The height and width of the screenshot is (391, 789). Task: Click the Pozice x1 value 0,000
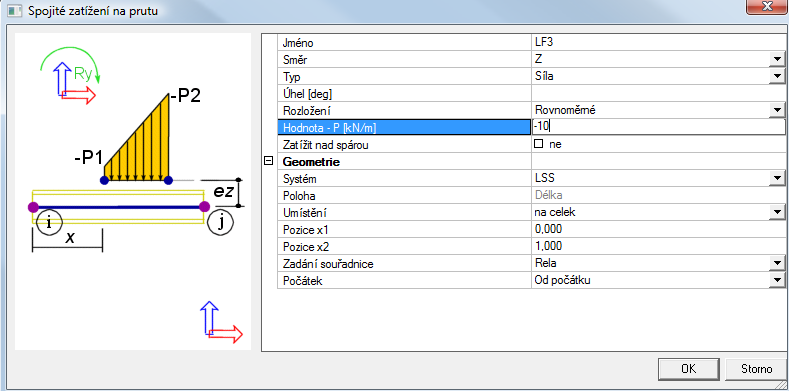coord(548,229)
